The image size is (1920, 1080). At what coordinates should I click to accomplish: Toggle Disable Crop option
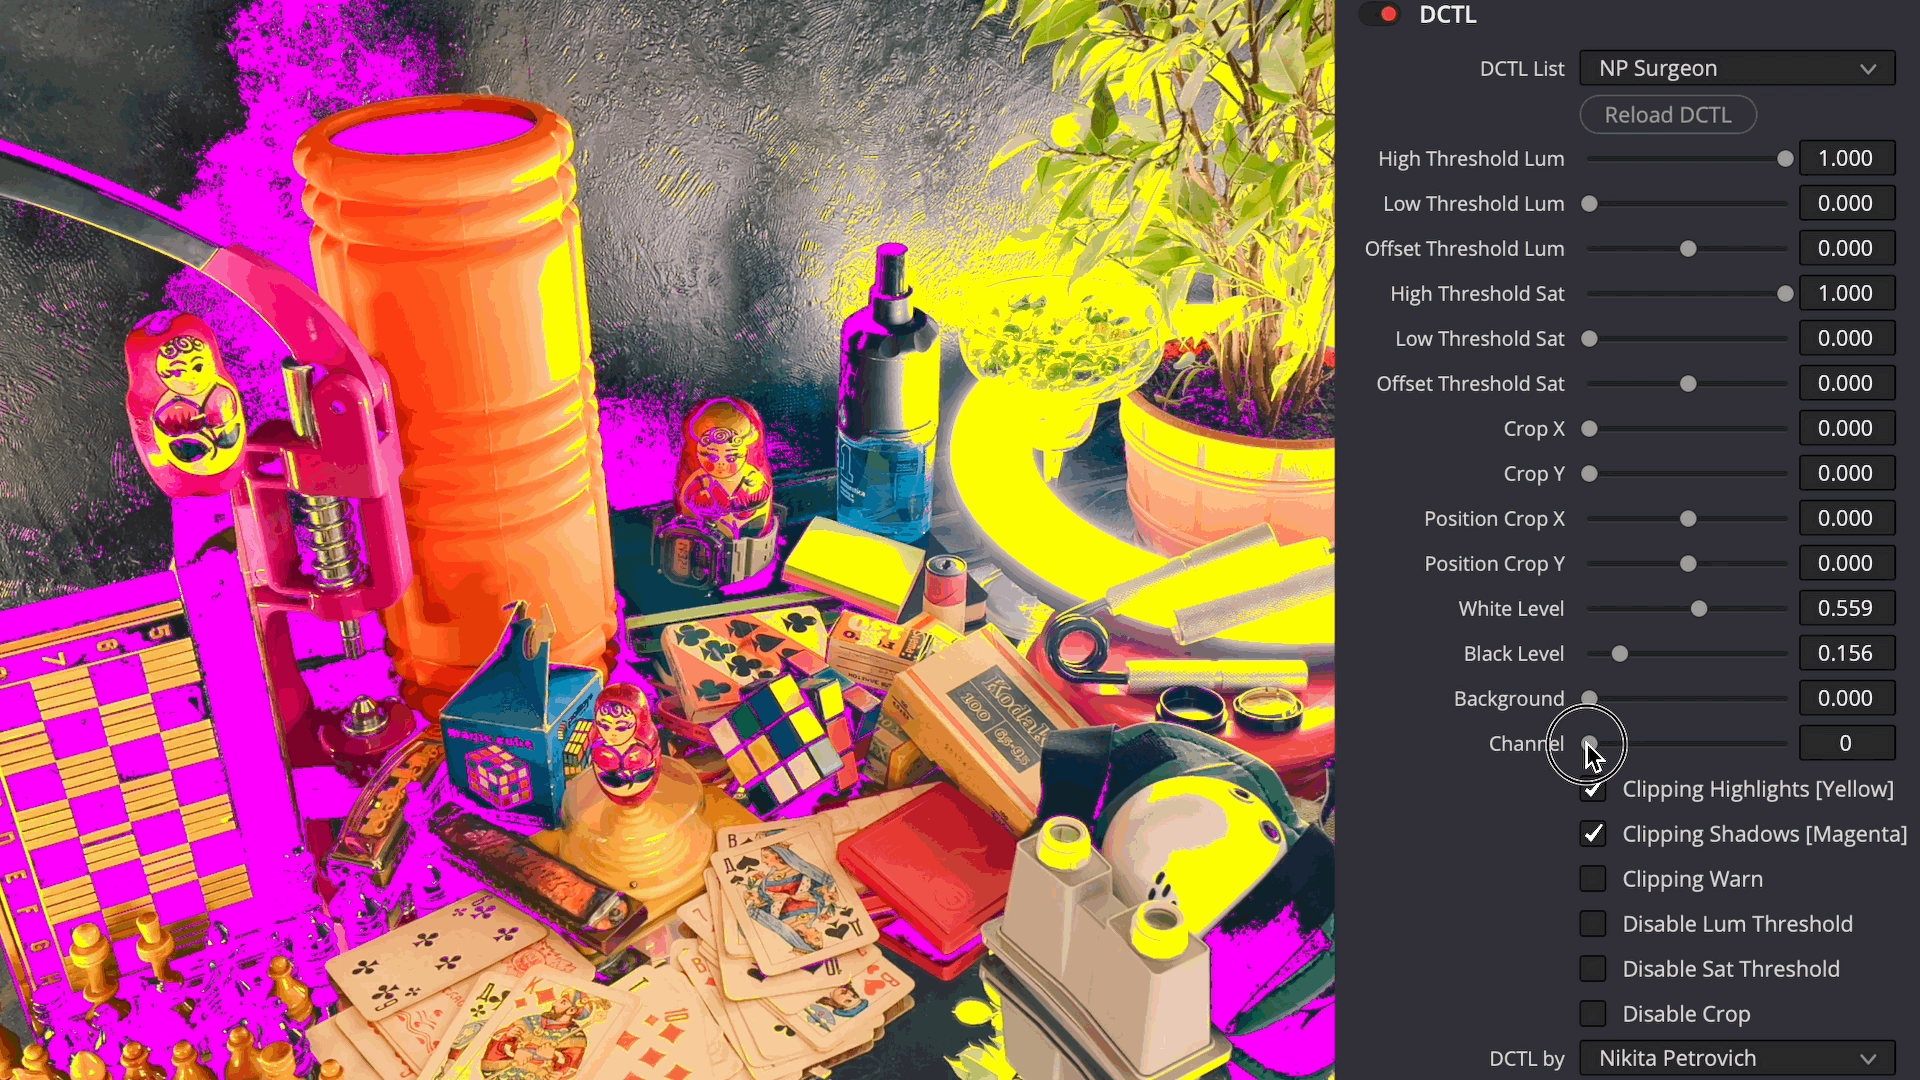point(1593,1013)
